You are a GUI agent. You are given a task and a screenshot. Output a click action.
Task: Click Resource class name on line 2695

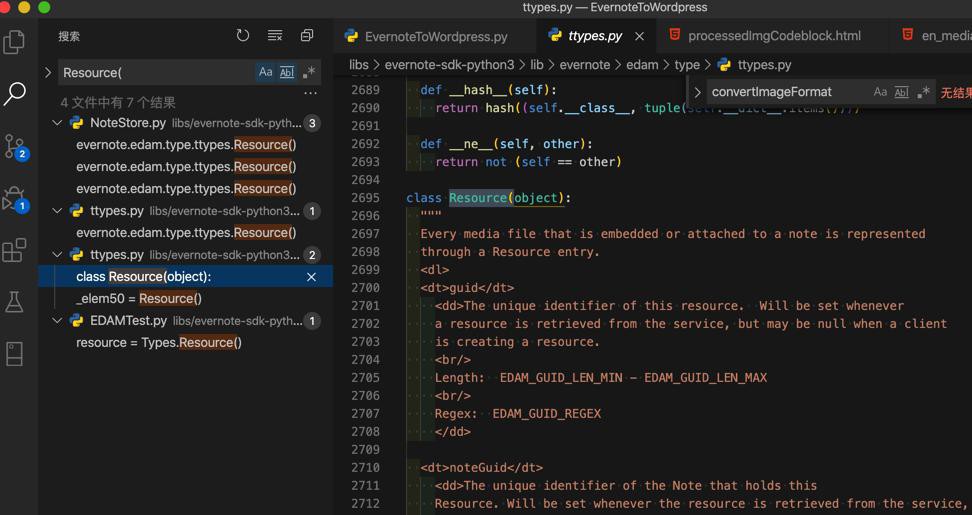pyautogui.click(x=478, y=198)
